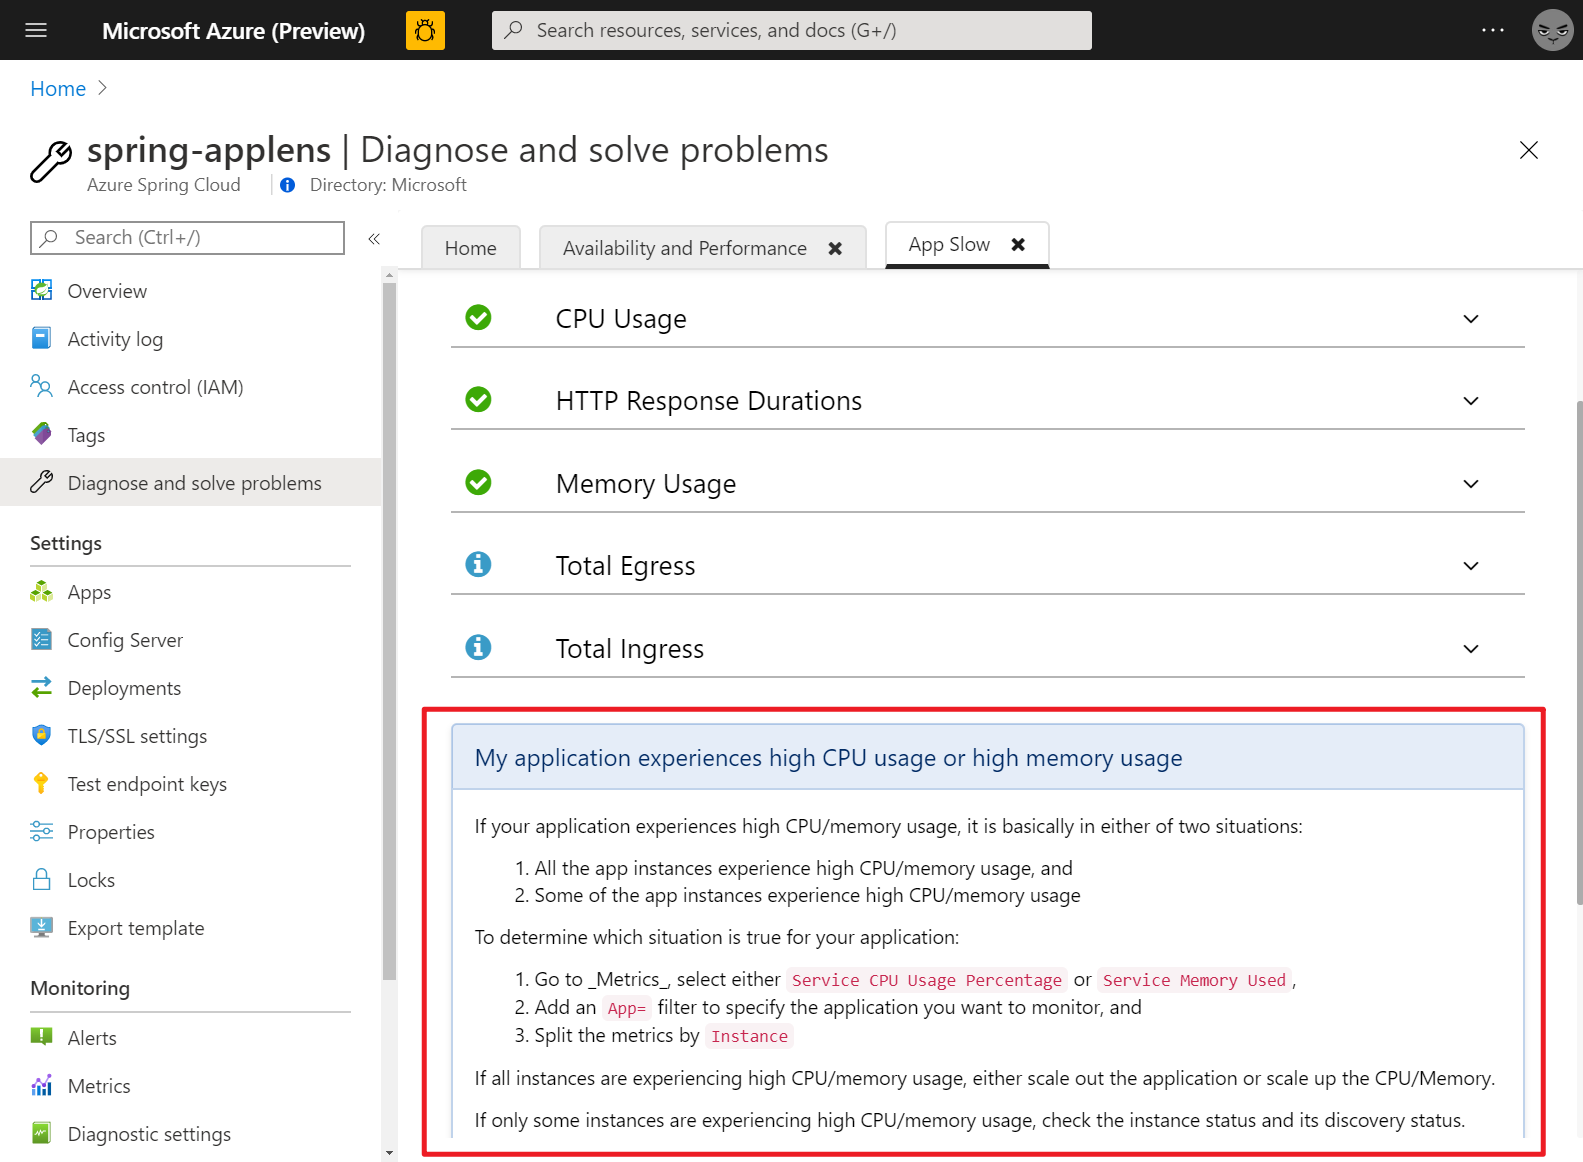Image resolution: width=1583 pixels, height=1162 pixels.
Task: Click the Access control (IAM) icon
Action: pos(41,386)
